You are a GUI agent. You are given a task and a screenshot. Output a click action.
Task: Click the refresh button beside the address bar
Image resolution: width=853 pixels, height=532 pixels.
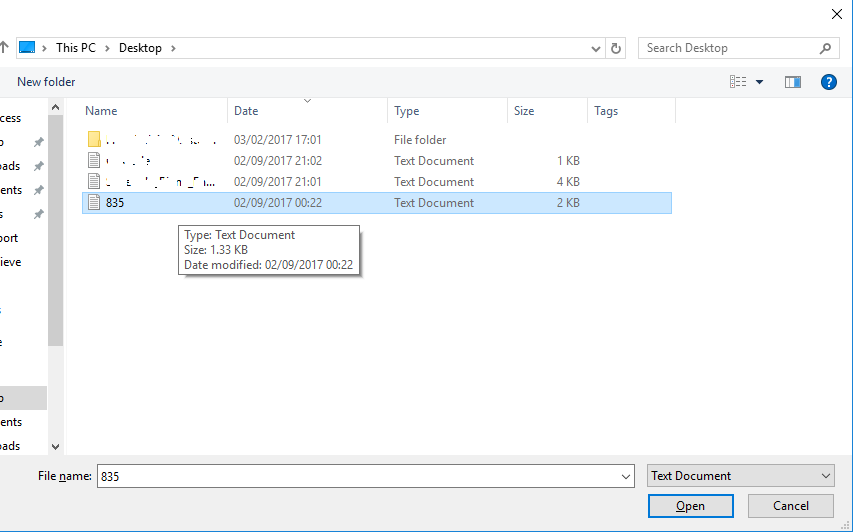pos(616,48)
